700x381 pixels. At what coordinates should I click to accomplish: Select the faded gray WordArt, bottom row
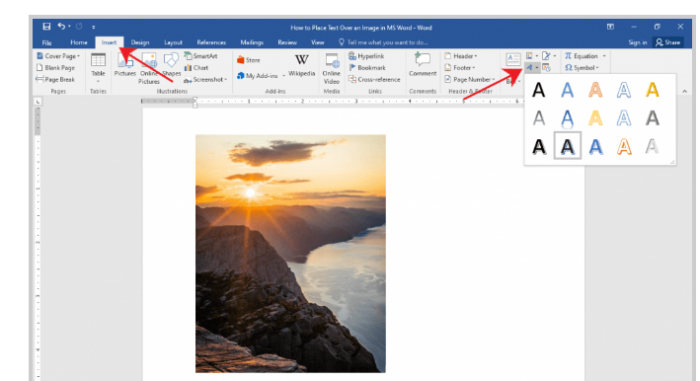[652, 147]
